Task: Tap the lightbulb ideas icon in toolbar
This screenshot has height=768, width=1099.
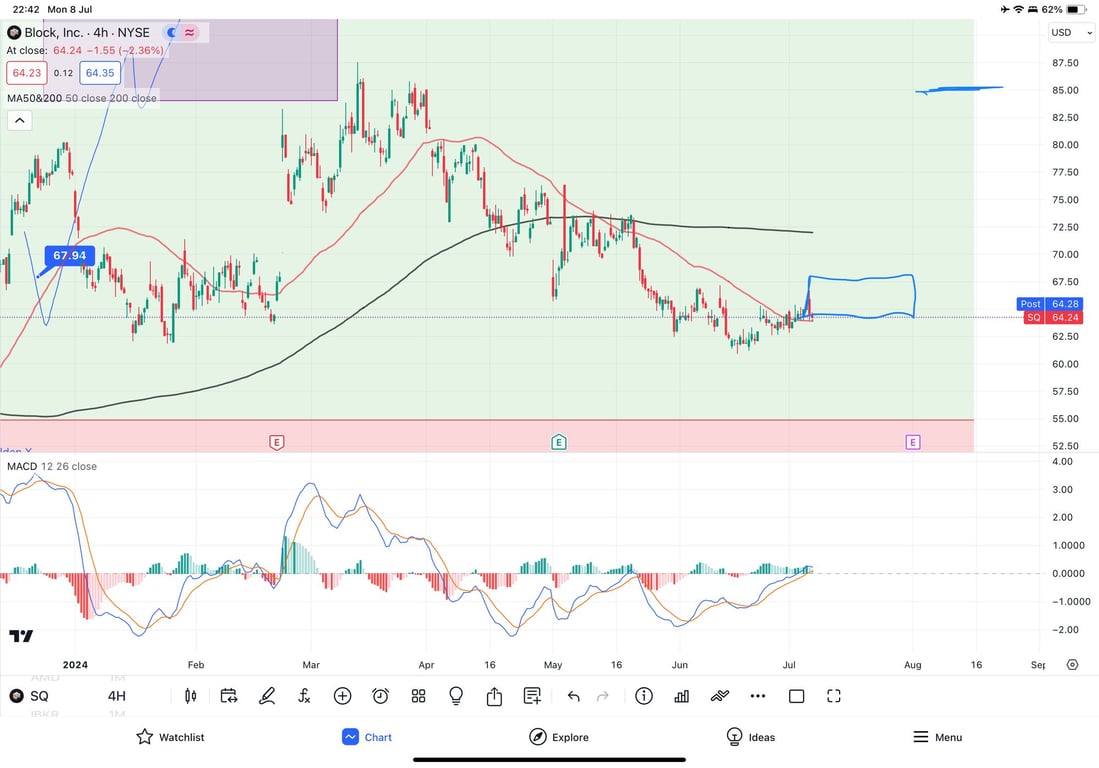Action: tap(456, 696)
